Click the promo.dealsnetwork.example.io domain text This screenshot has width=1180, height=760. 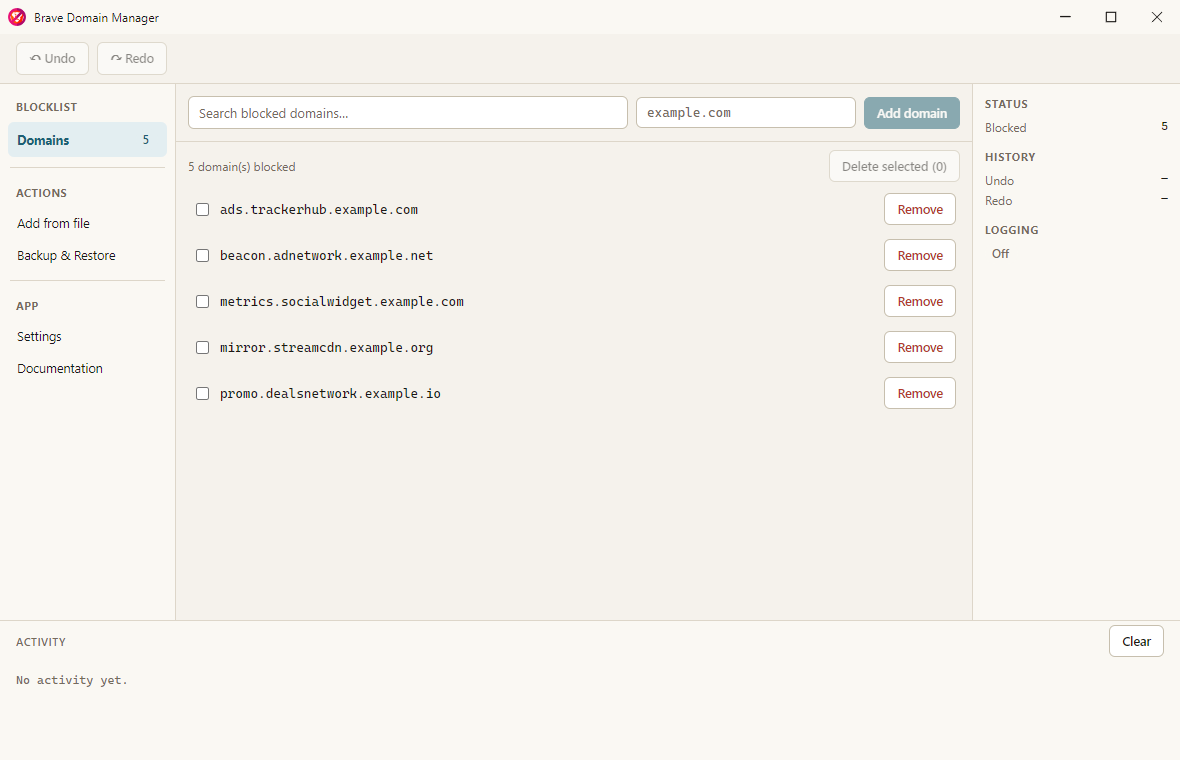point(330,394)
